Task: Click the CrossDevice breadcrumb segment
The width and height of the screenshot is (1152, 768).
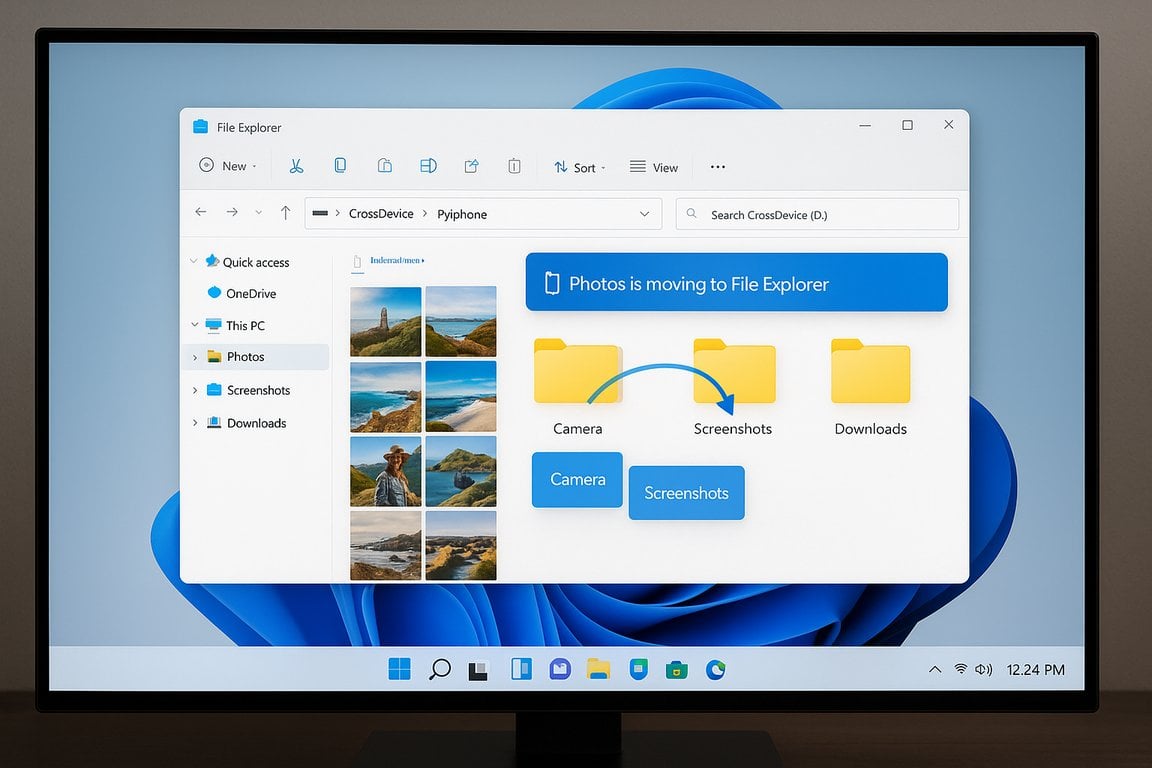Action: click(x=381, y=214)
